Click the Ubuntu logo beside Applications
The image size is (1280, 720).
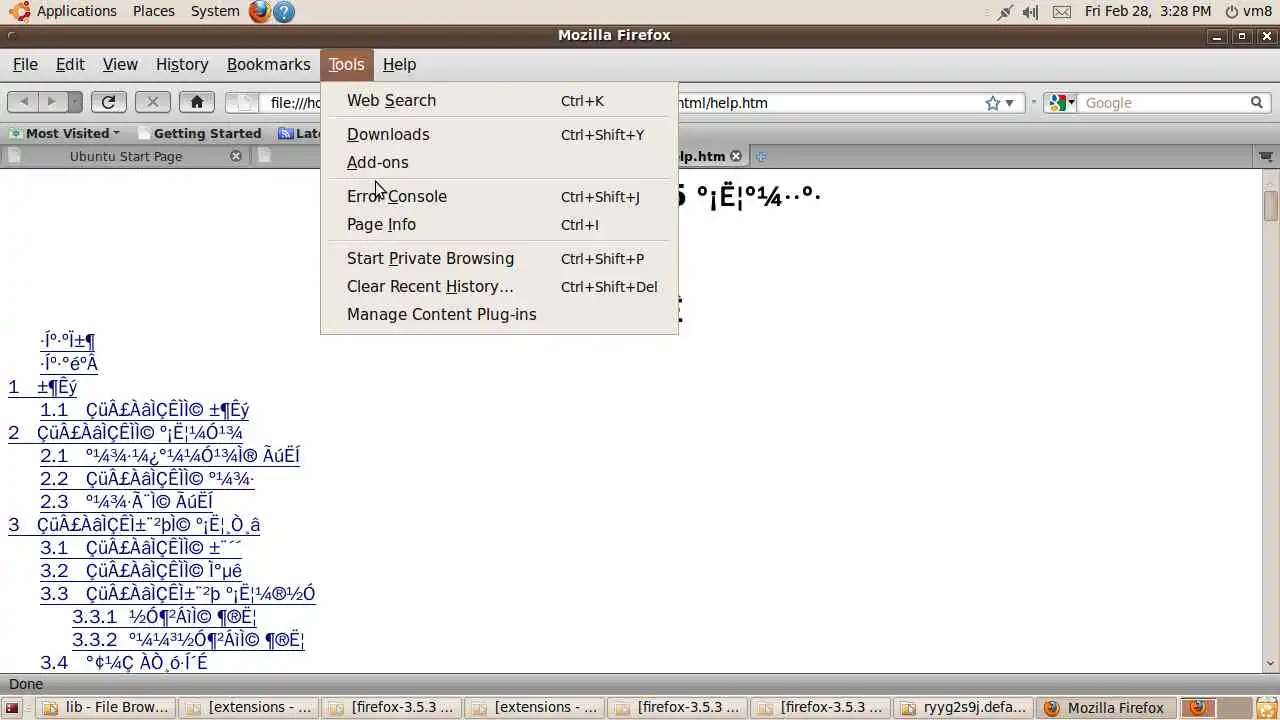(x=18, y=11)
